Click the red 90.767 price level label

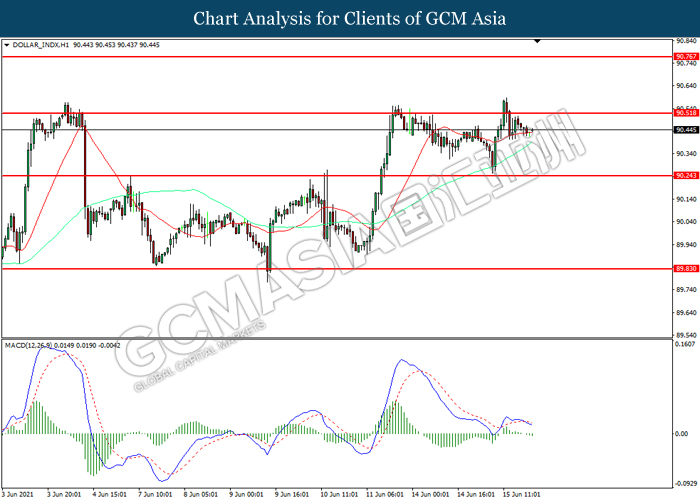[x=686, y=57]
